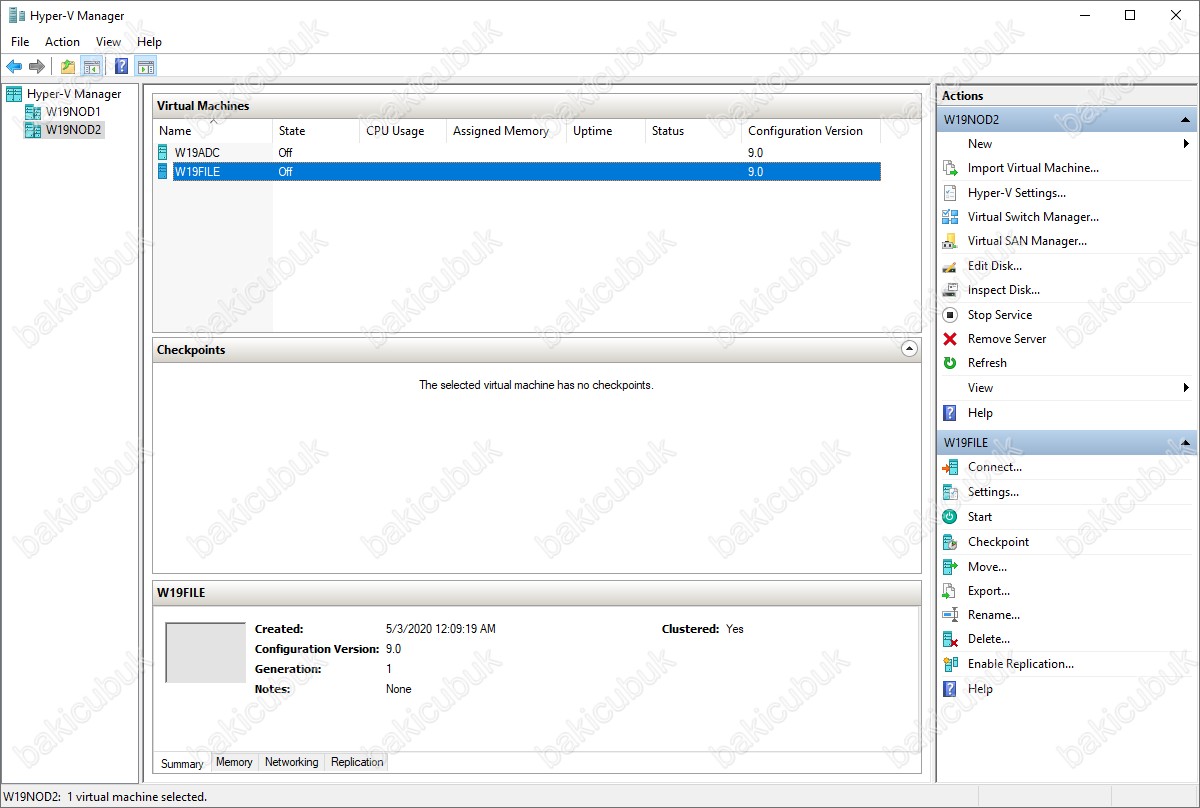This screenshot has height=808, width=1200.
Task: Click the Settings icon under W19FILE
Action: 950,492
